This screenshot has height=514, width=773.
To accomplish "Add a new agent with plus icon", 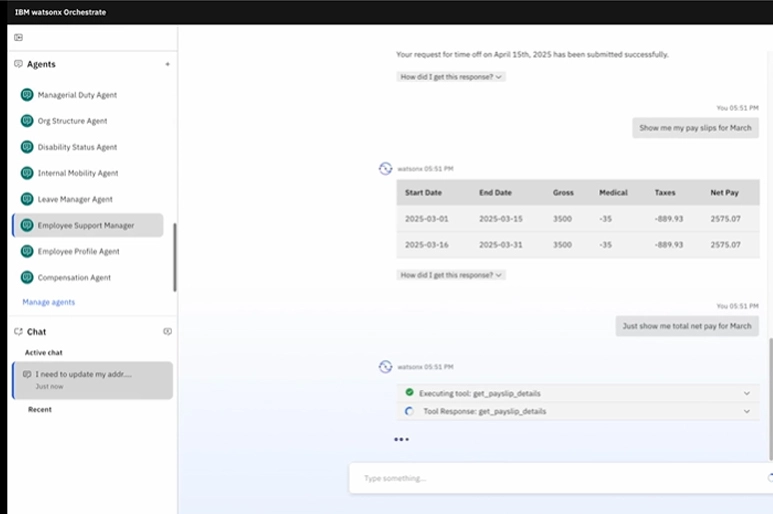I will [x=168, y=64].
